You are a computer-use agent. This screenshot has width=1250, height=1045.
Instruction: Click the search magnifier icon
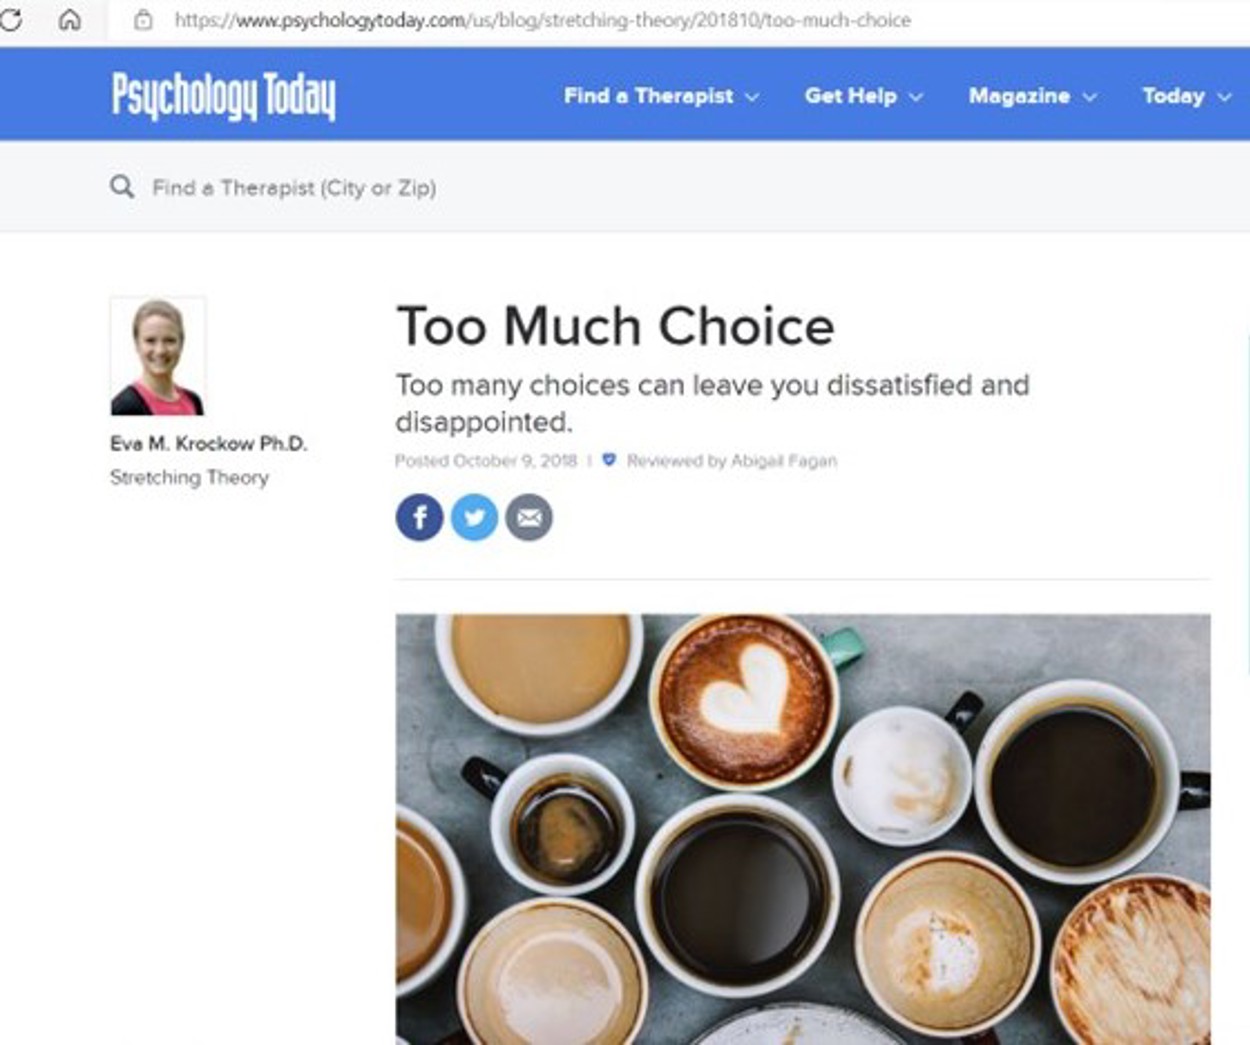[x=122, y=187]
